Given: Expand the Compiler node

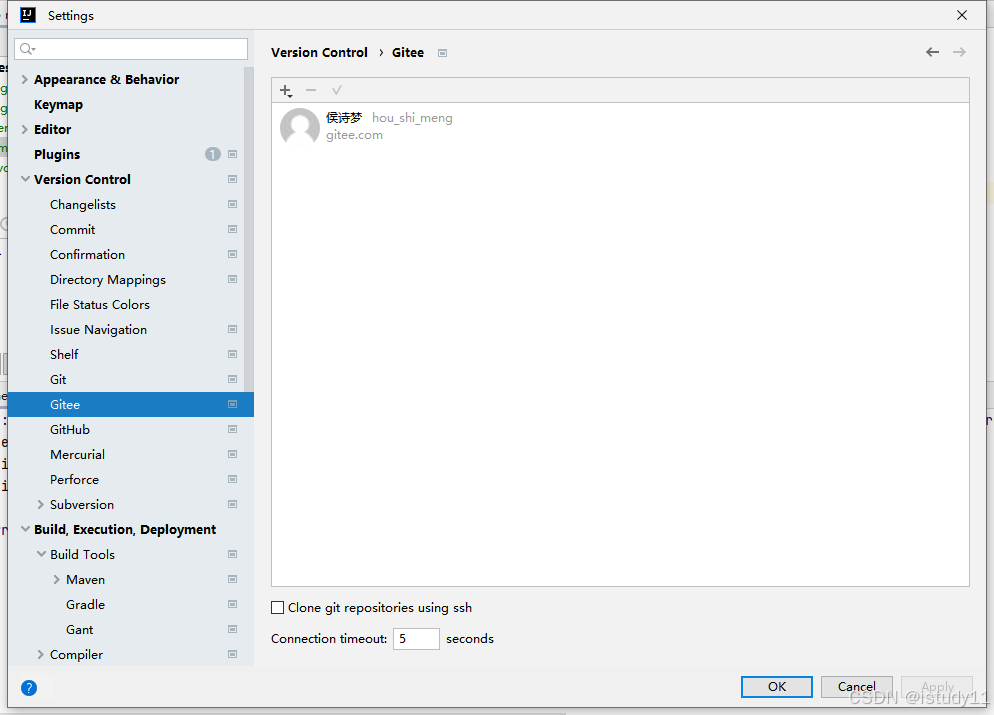Looking at the screenshot, I should tap(41, 654).
